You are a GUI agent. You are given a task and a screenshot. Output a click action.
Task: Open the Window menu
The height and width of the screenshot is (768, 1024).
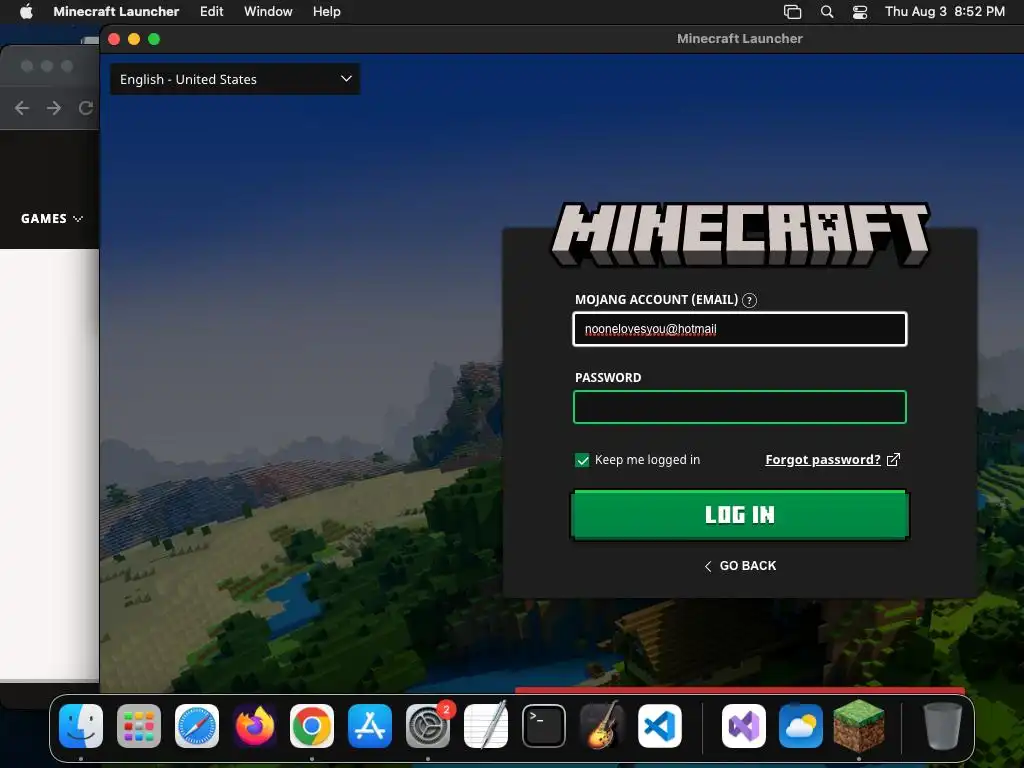pyautogui.click(x=268, y=11)
